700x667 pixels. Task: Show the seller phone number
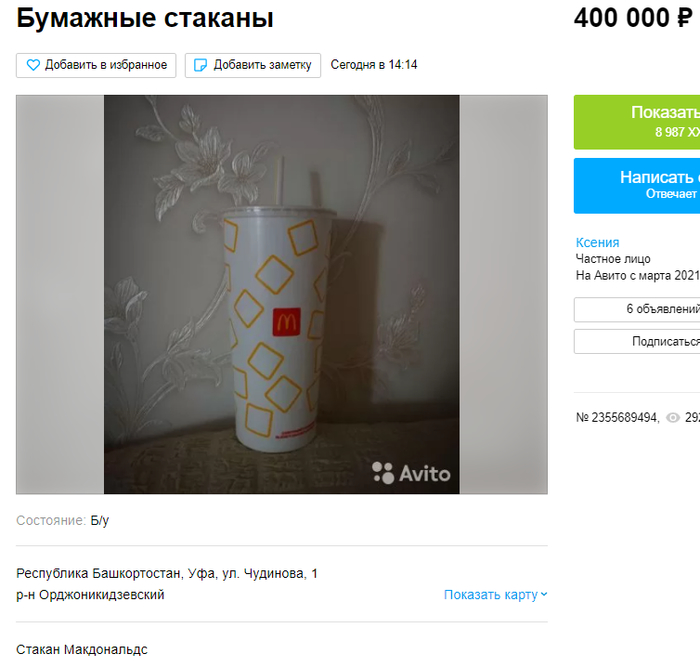pyautogui.click(x=637, y=122)
